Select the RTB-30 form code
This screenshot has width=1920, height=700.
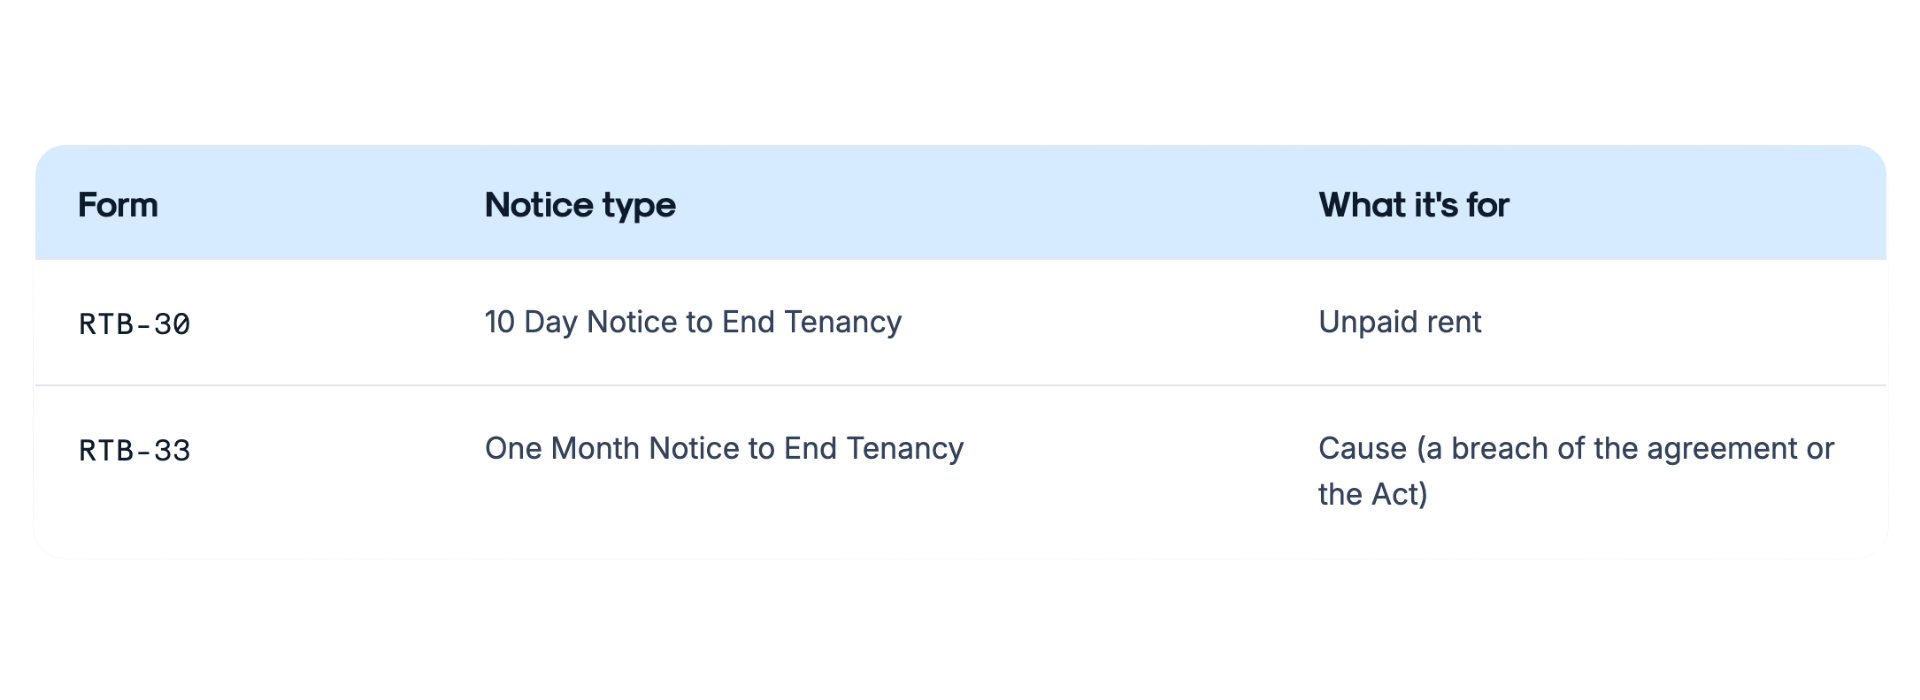[134, 324]
